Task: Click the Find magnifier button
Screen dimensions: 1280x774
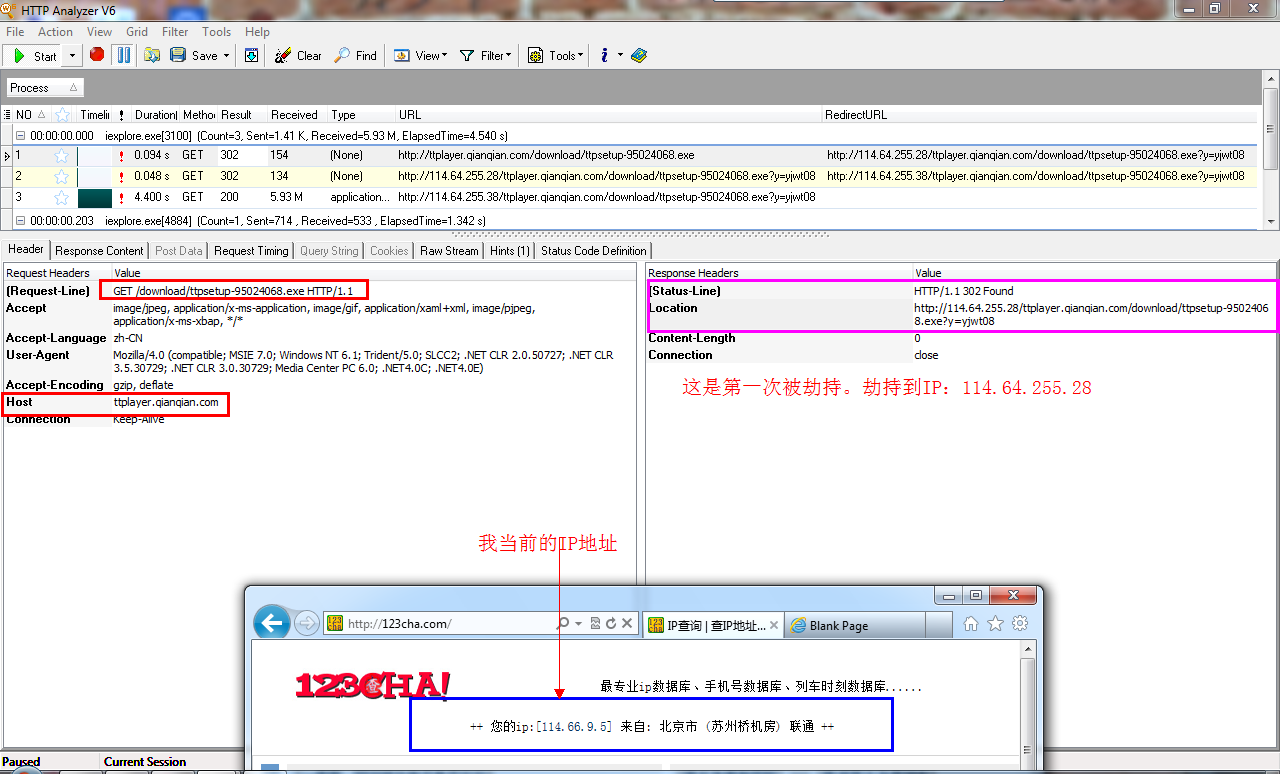Action: click(355, 56)
